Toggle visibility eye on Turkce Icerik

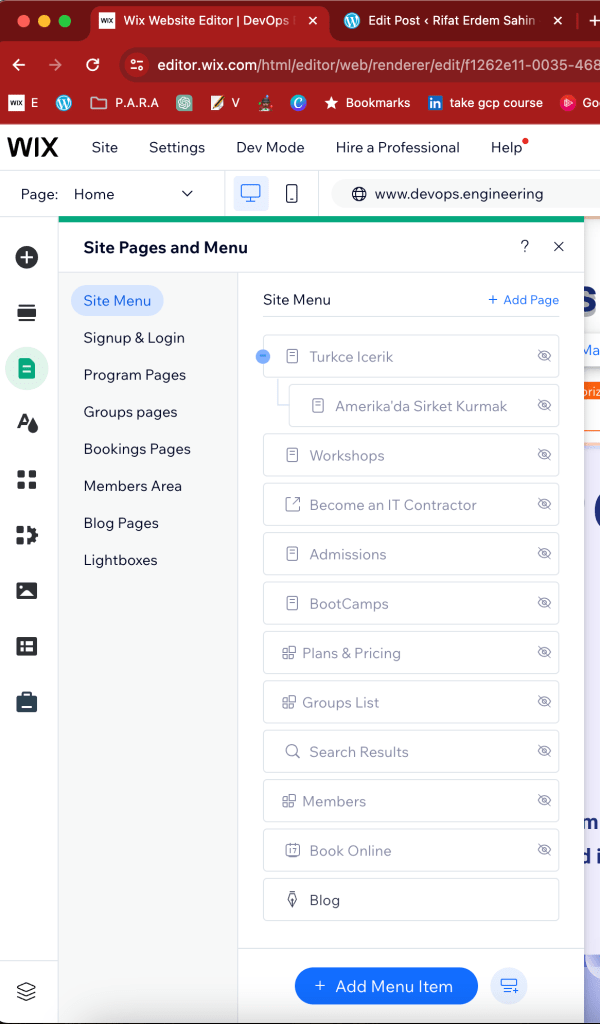pyautogui.click(x=544, y=357)
